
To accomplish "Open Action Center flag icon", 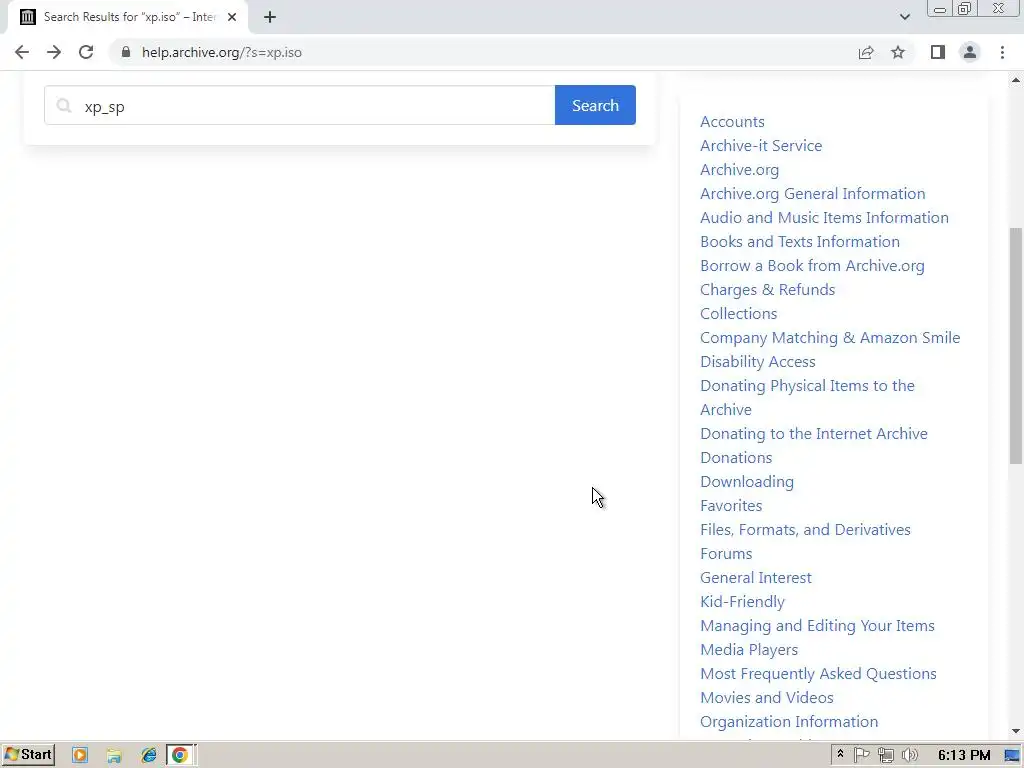I will tap(861, 756).
